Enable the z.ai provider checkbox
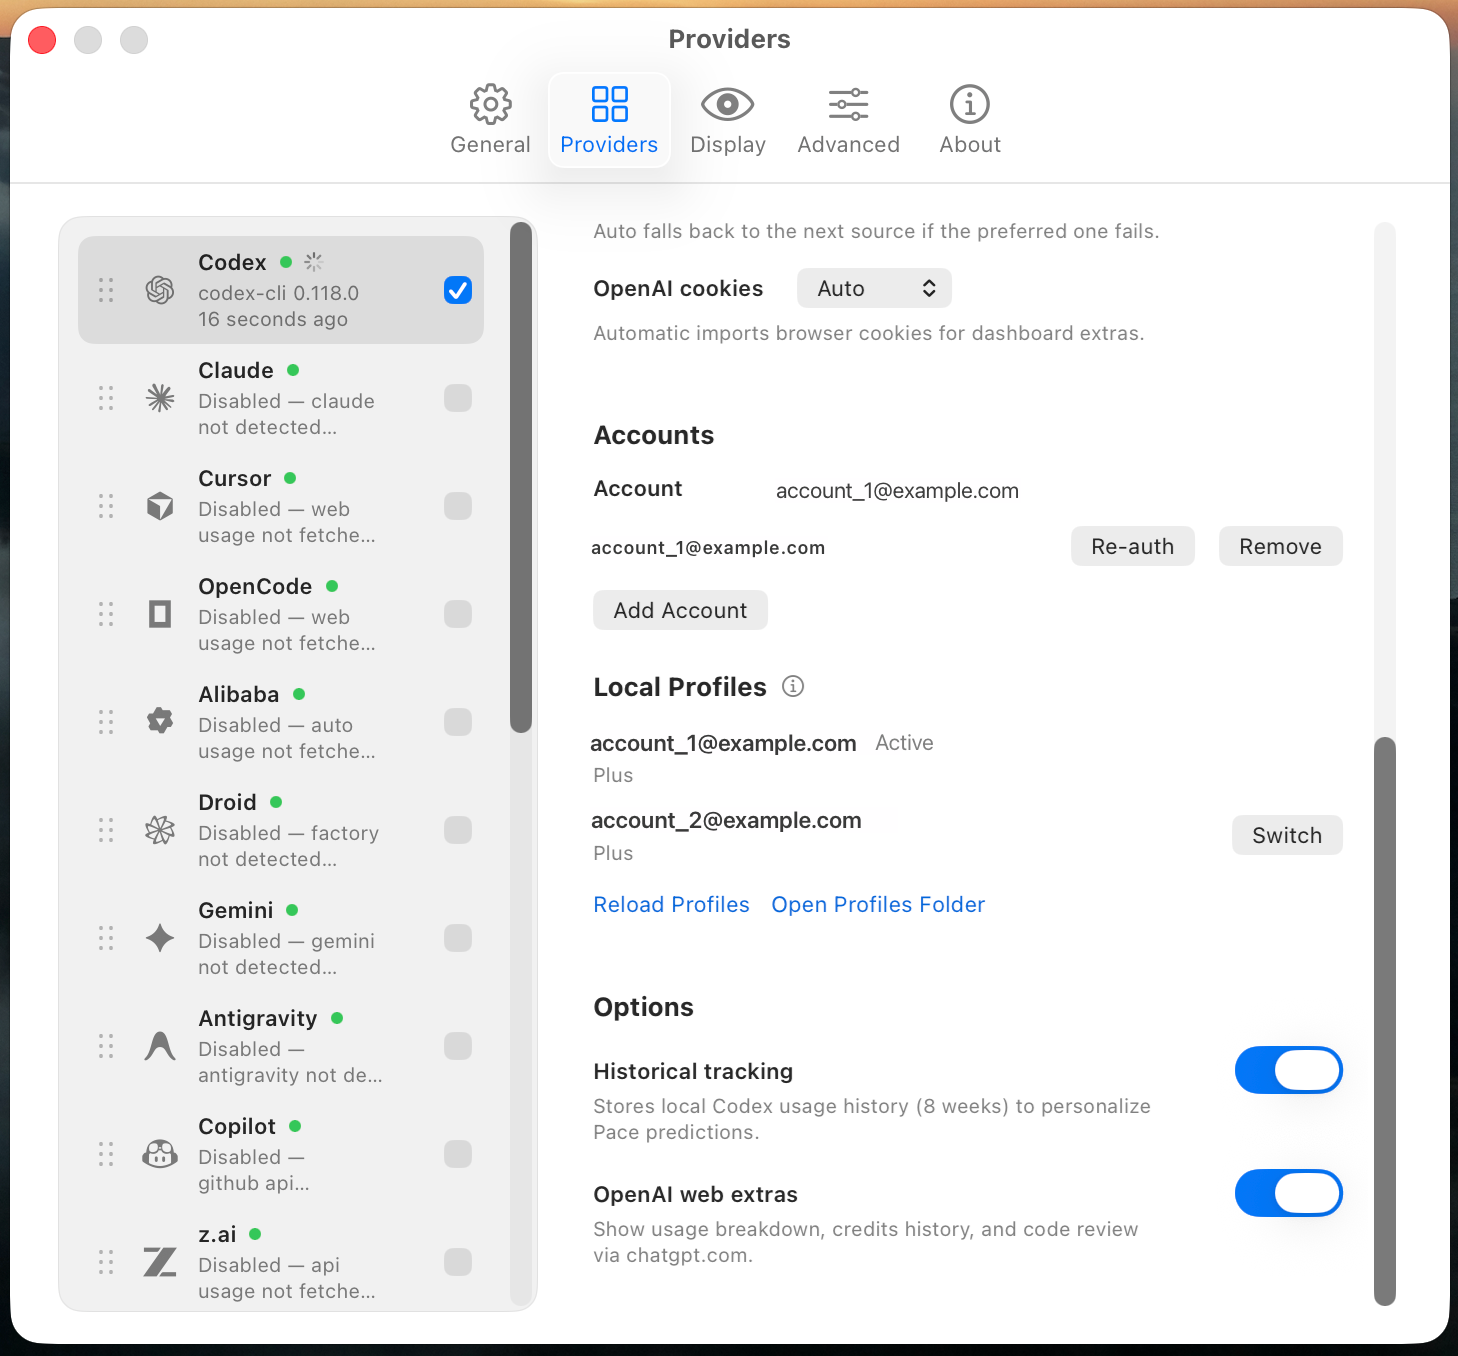Viewport: 1458px width, 1356px height. coord(458,1262)
